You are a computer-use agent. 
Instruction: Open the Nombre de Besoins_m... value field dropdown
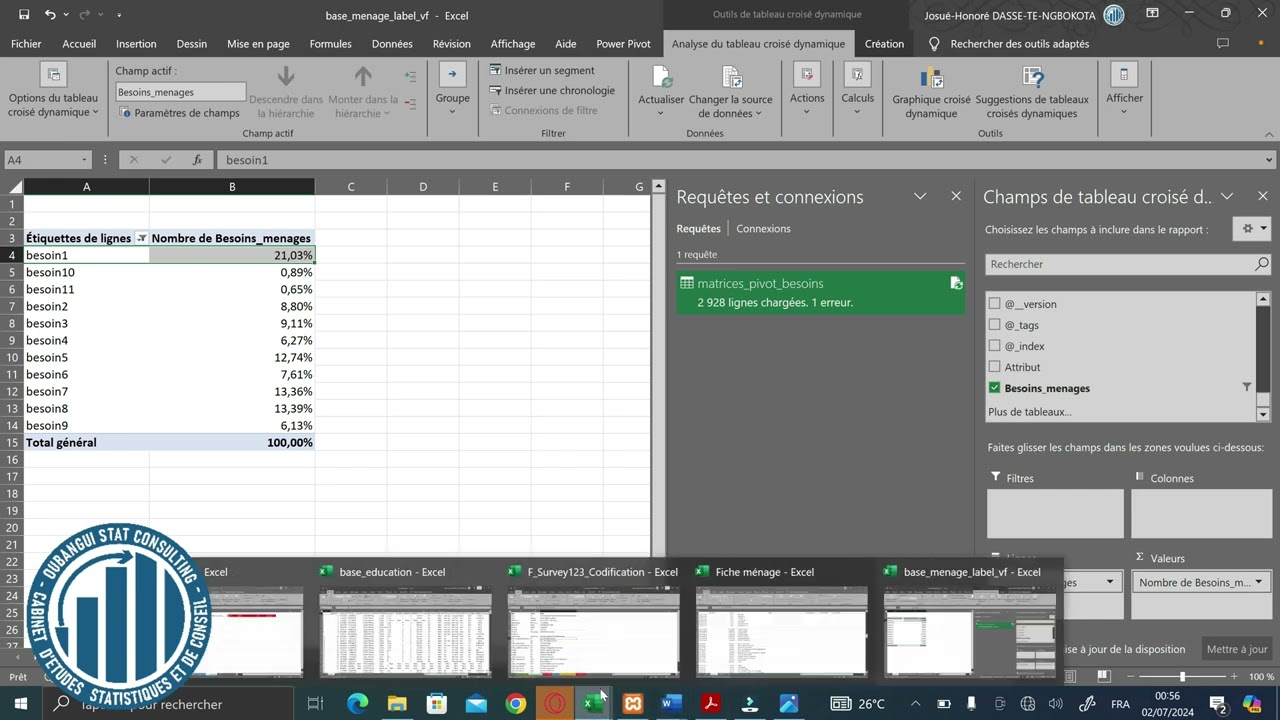tap(1258, 582)
